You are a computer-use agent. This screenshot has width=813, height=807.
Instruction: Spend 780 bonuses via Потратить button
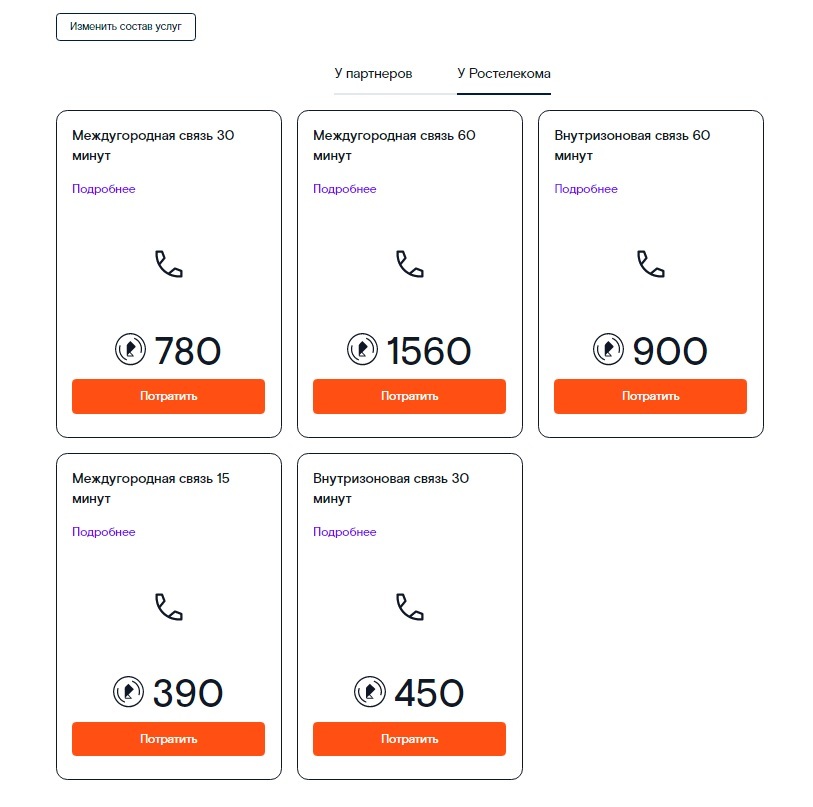tap(168, 396)
